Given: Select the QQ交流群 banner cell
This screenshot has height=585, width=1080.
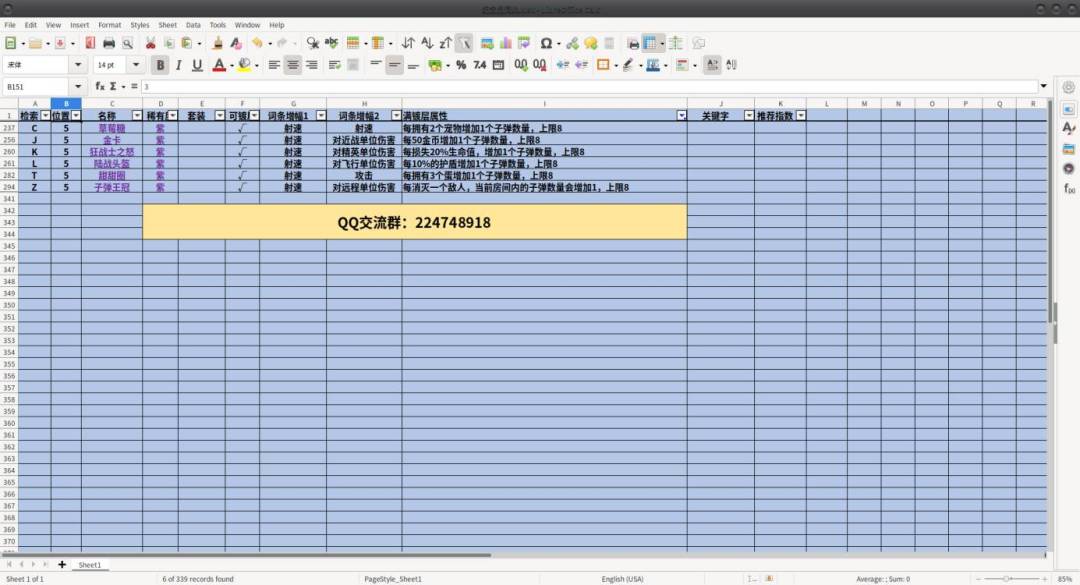Looking at the screenshot, I should pos(415,222).
